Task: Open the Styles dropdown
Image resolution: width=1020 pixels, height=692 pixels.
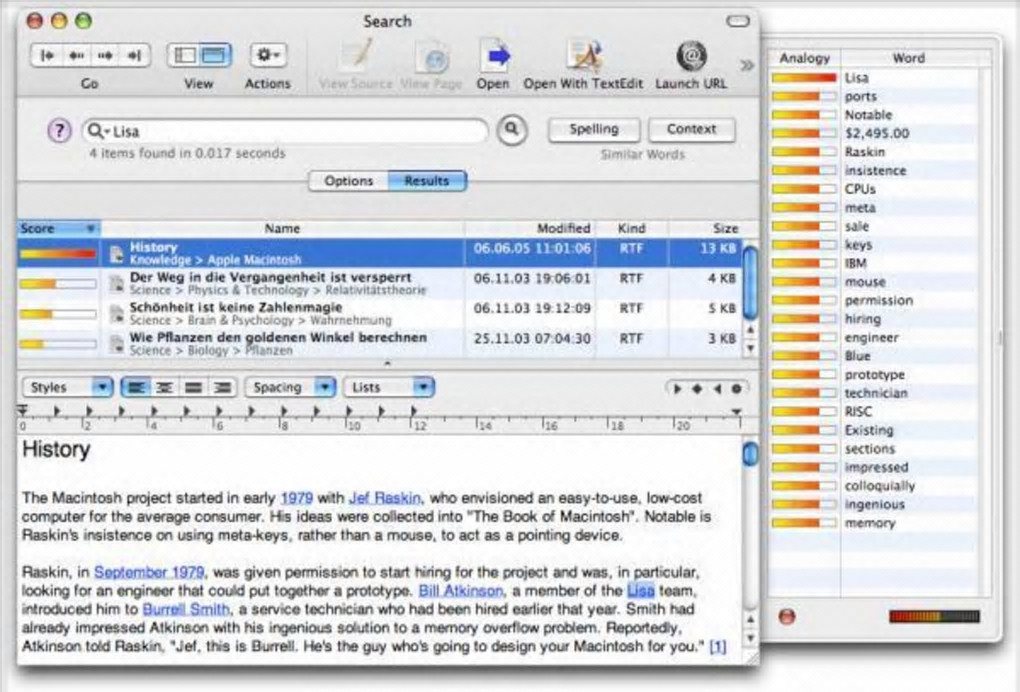Action: click(x=68, y=388)
